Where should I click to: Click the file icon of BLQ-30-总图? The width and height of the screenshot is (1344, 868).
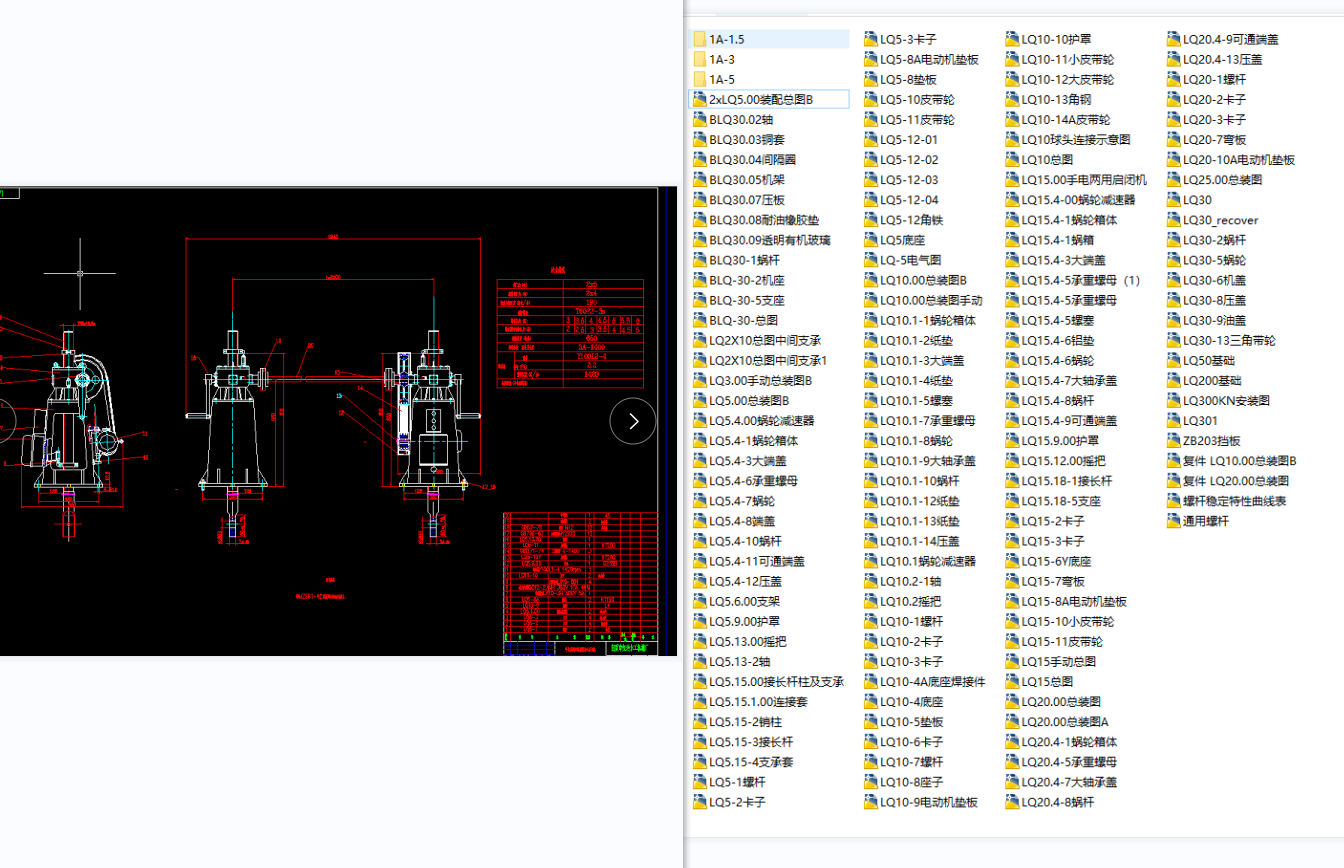click(x=699, y=320)
